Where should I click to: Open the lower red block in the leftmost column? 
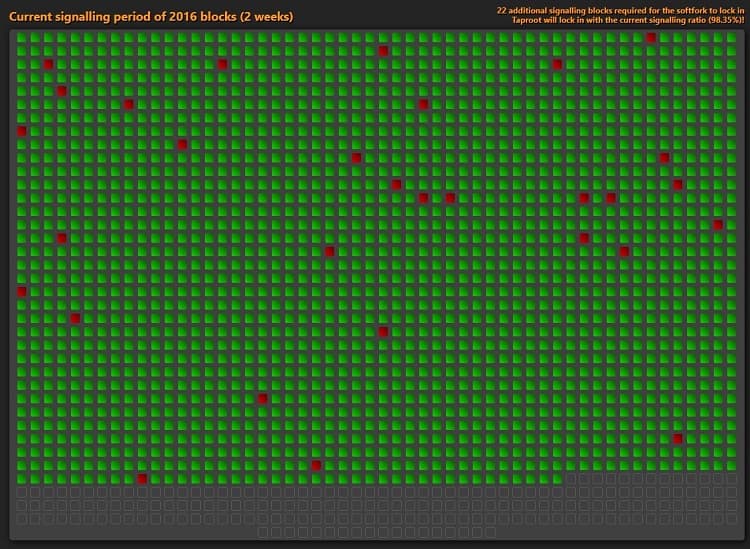click(22, 292)
